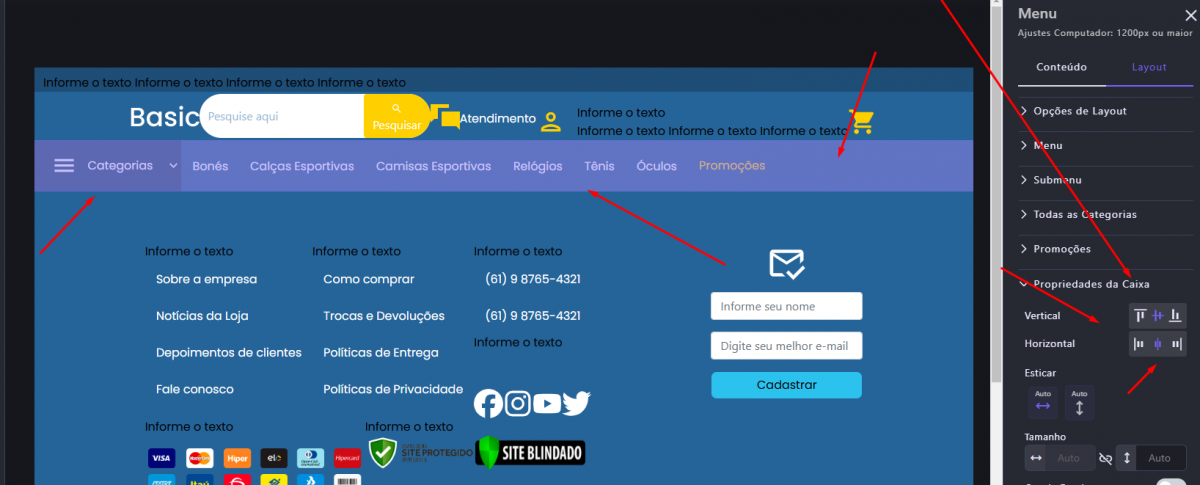Screen dimensions: 1200x485
Task: Click the hamburger icon beside Categorias
Action: click(64, 166)
